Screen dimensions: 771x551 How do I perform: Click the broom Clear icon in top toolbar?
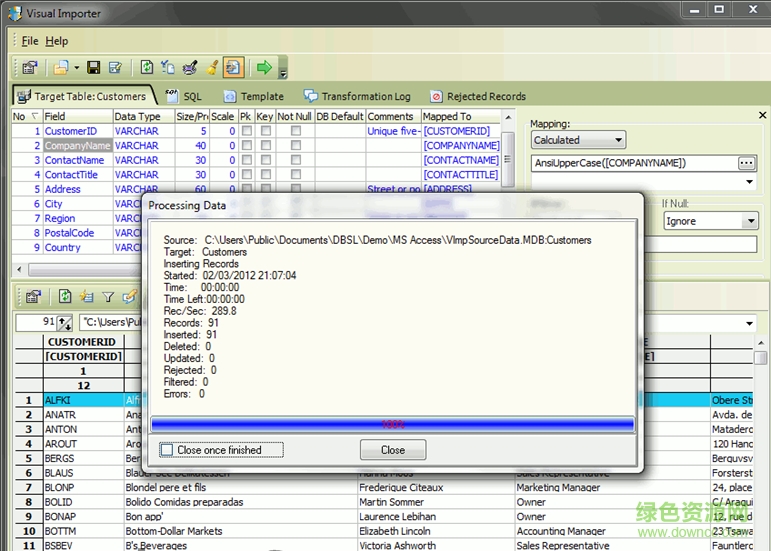(211, 68)
